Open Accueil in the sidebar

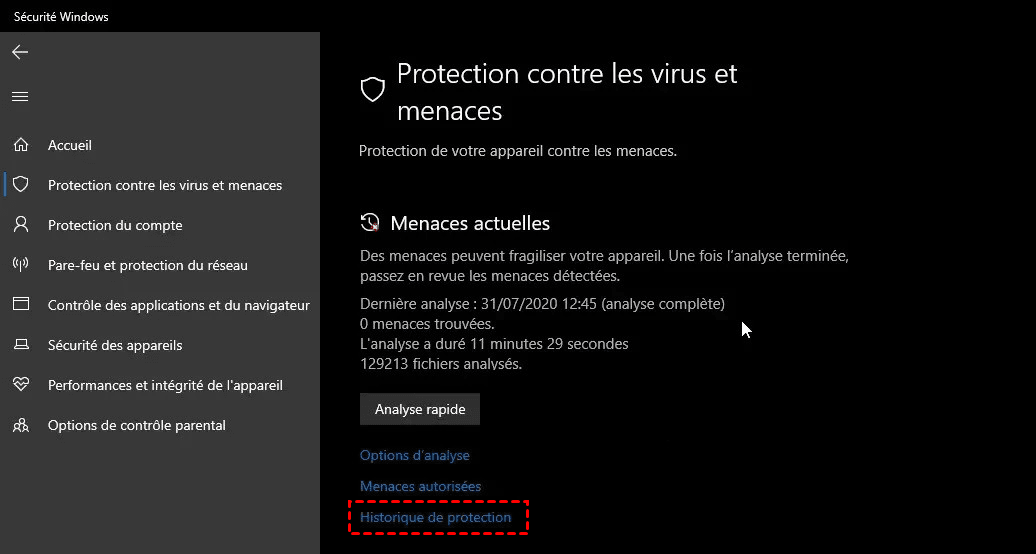pyautogui.click(x=70, y=145)
